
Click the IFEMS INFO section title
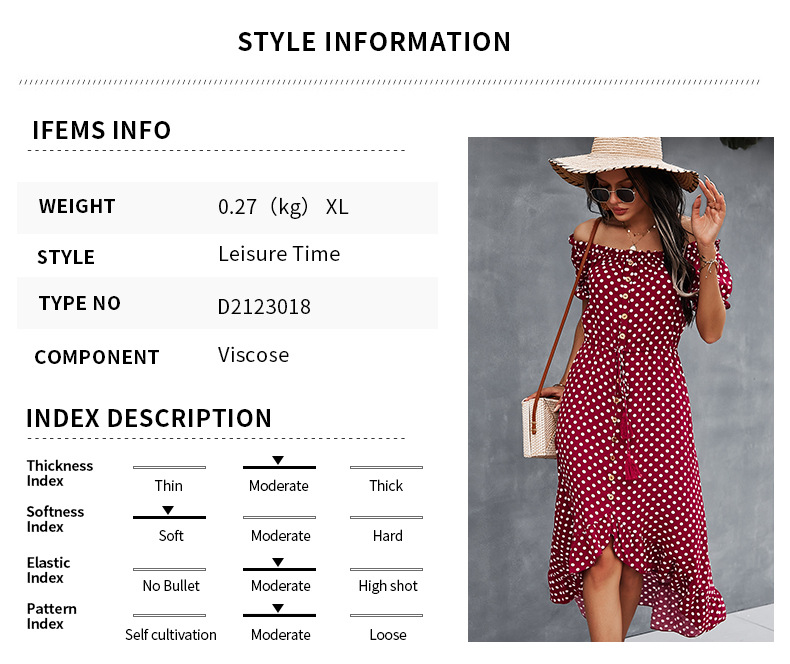click(101, 130)
